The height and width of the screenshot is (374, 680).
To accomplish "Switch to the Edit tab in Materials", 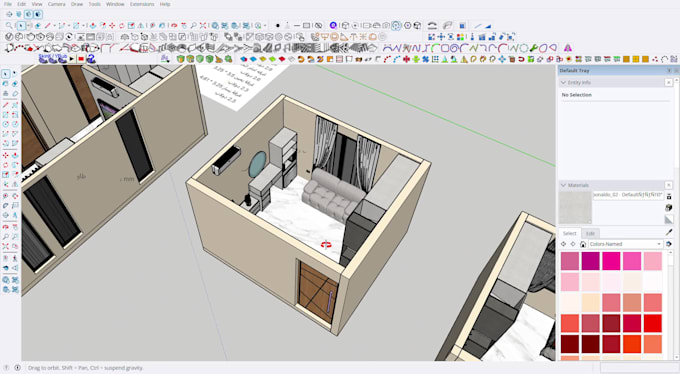I will point(590,233).
